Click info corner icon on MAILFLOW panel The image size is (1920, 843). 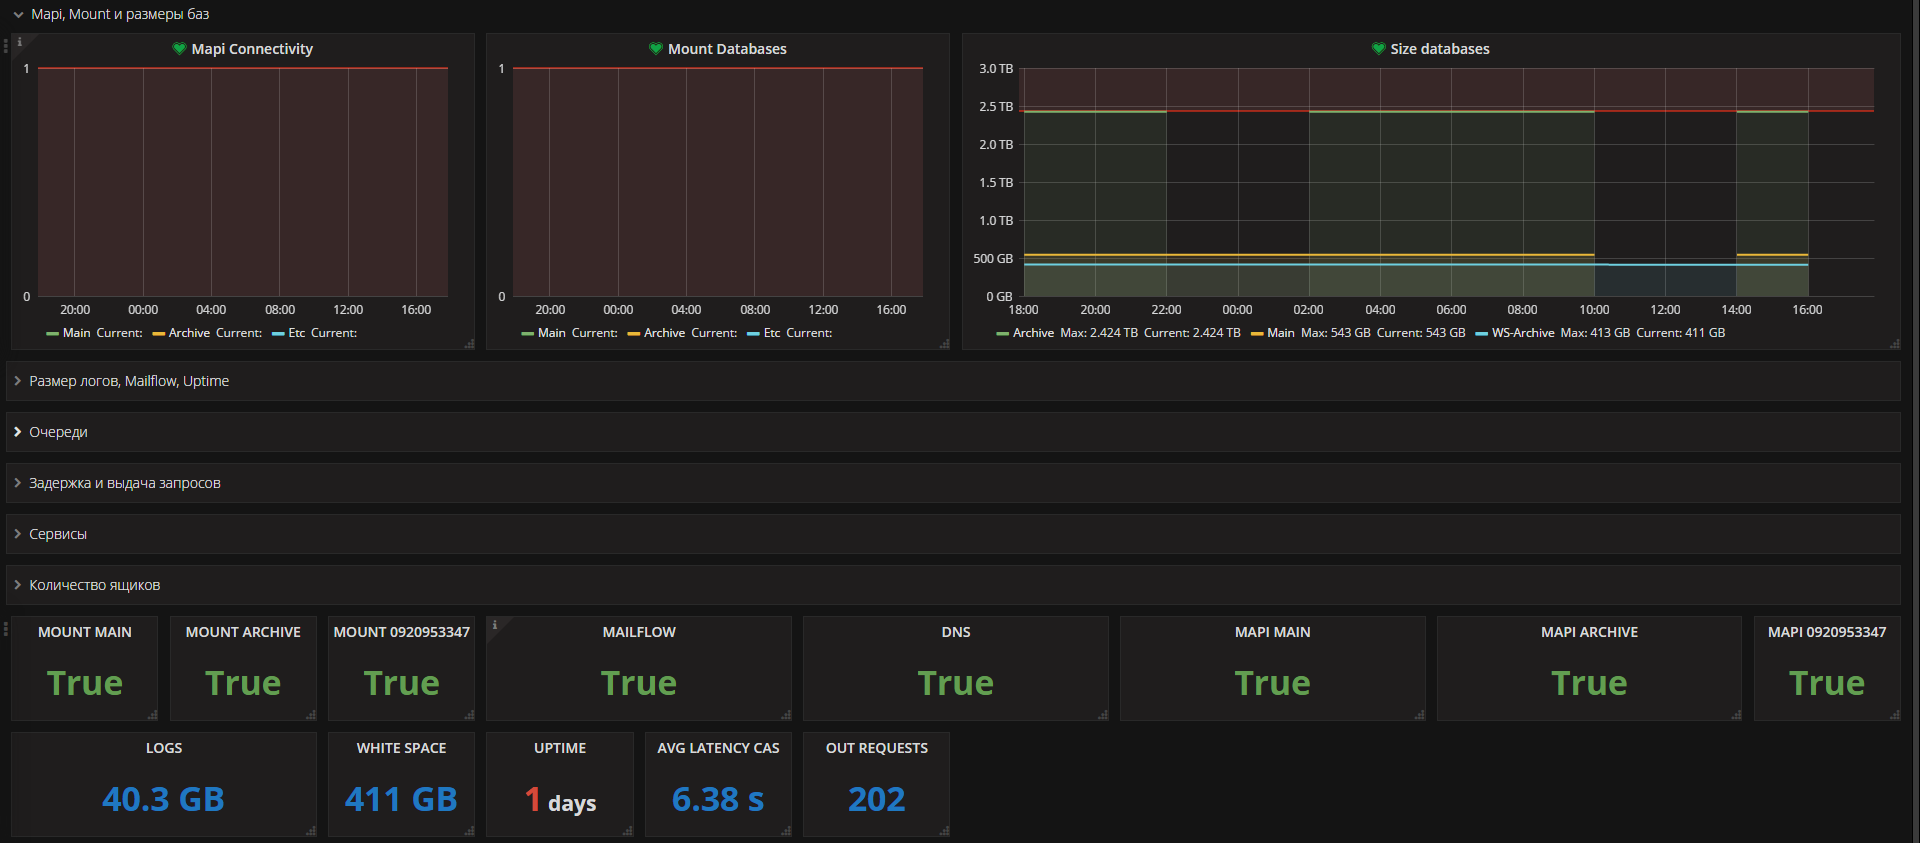click(x=495, y=625)
